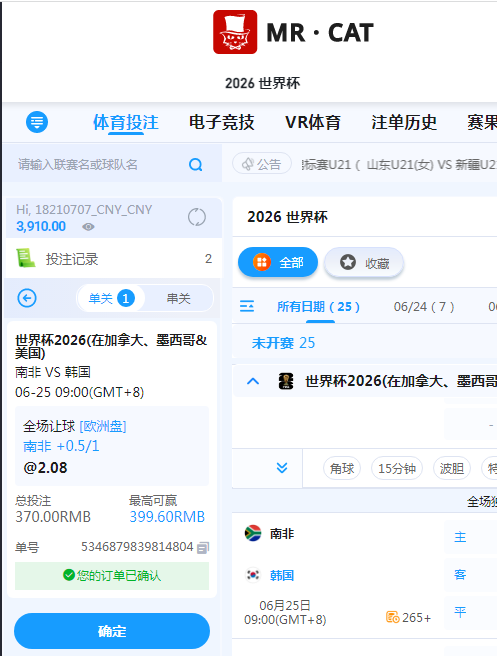The width and height of the screenshot is (497, 656).
Task: Click the 南非 +0.5/1 selection text
Action: (x=61, y=446)
